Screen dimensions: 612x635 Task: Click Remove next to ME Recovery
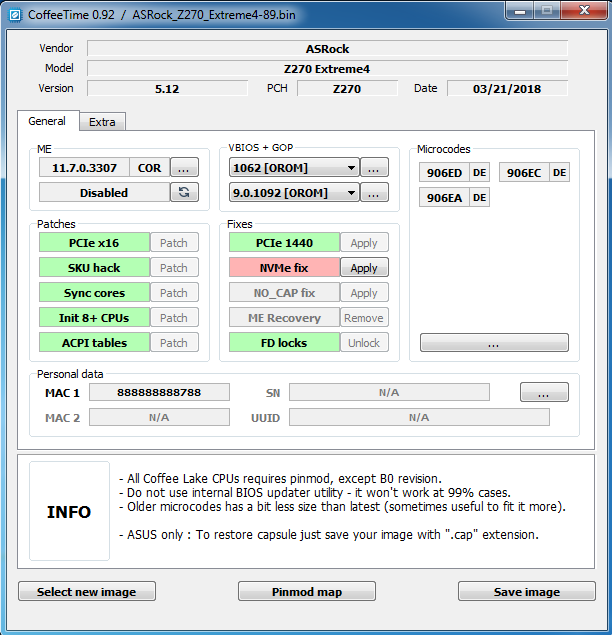364,318
